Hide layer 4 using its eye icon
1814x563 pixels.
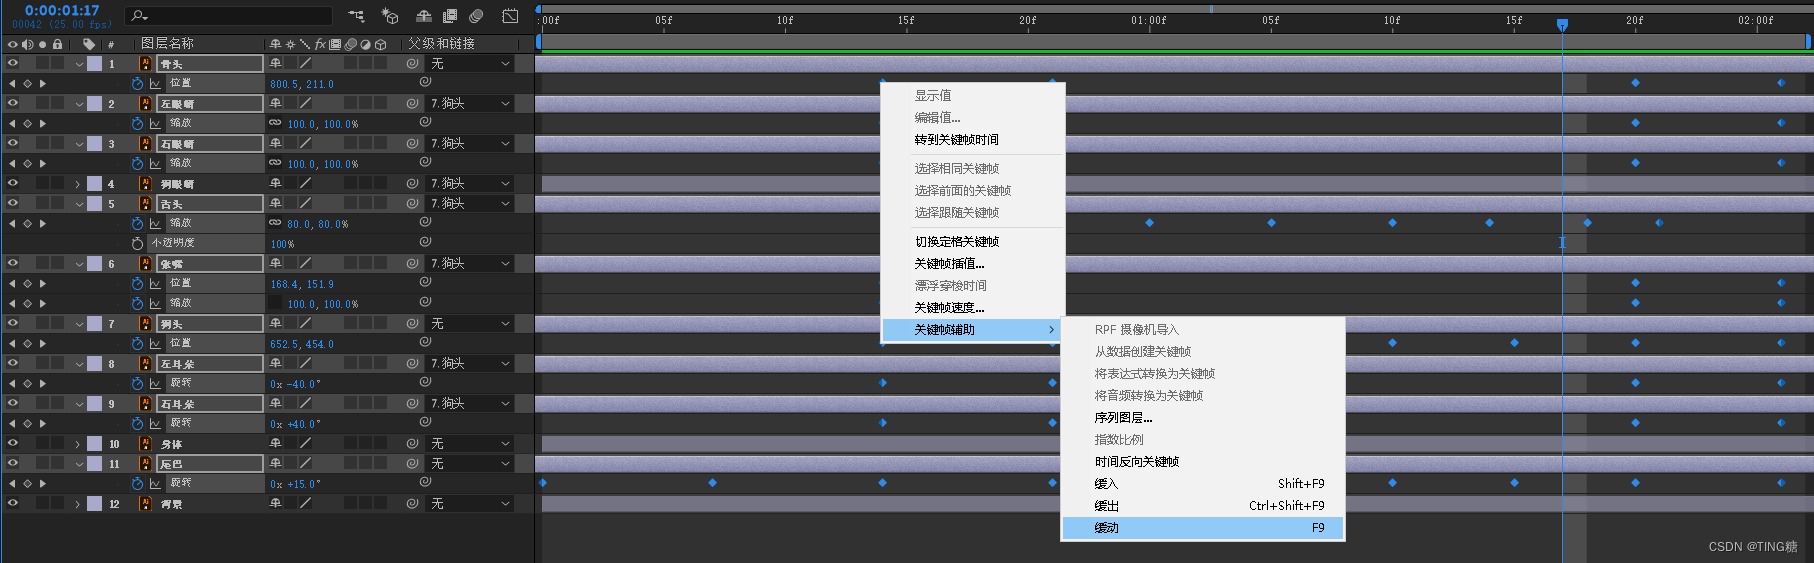(13, 184)
